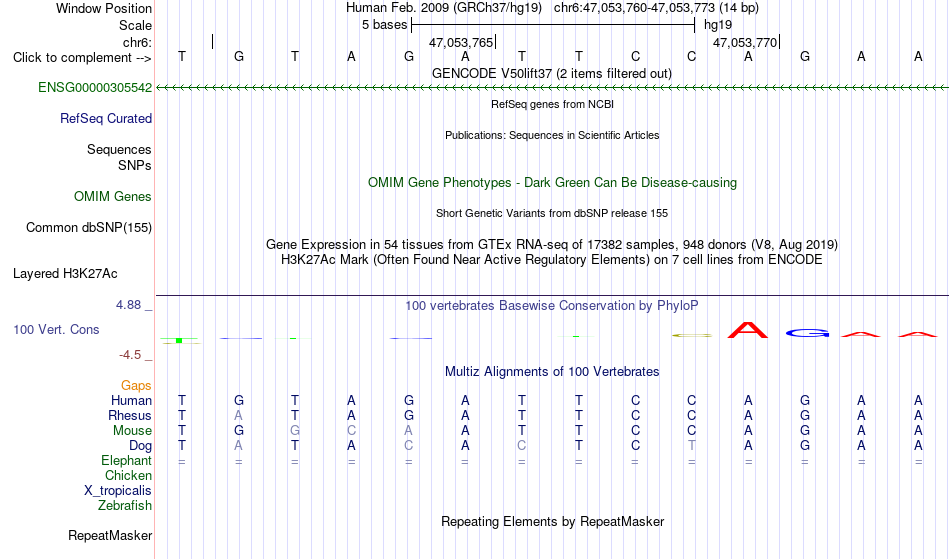Click the Sequences track label

(119, 149)
